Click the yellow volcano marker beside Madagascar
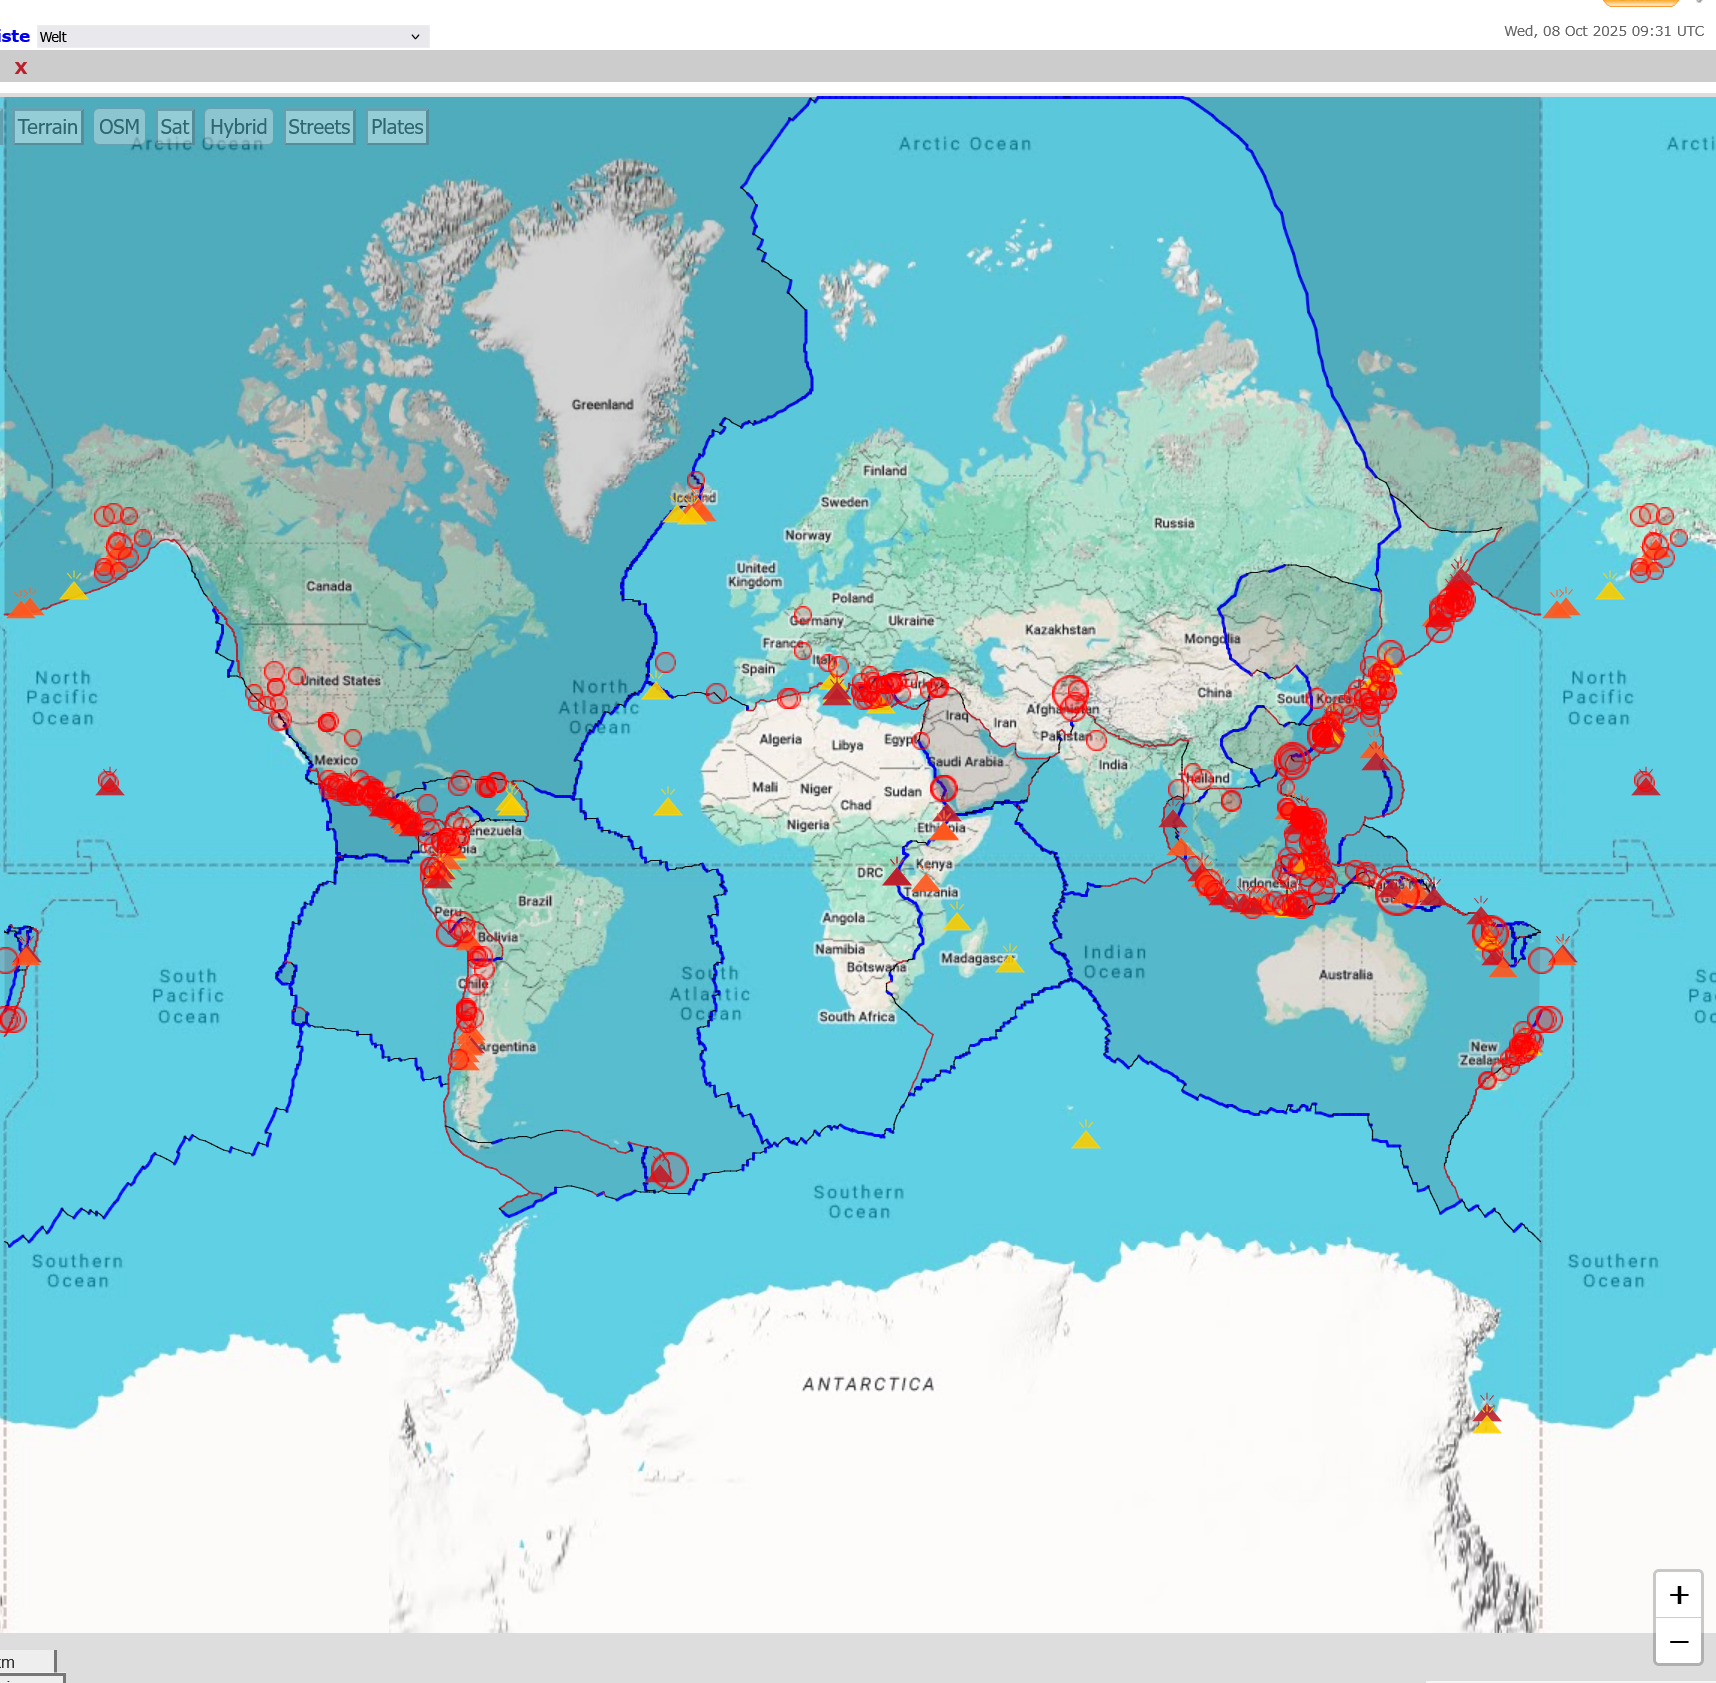The height and width of the screenshot is (1683, 1716). [1010, 962]
